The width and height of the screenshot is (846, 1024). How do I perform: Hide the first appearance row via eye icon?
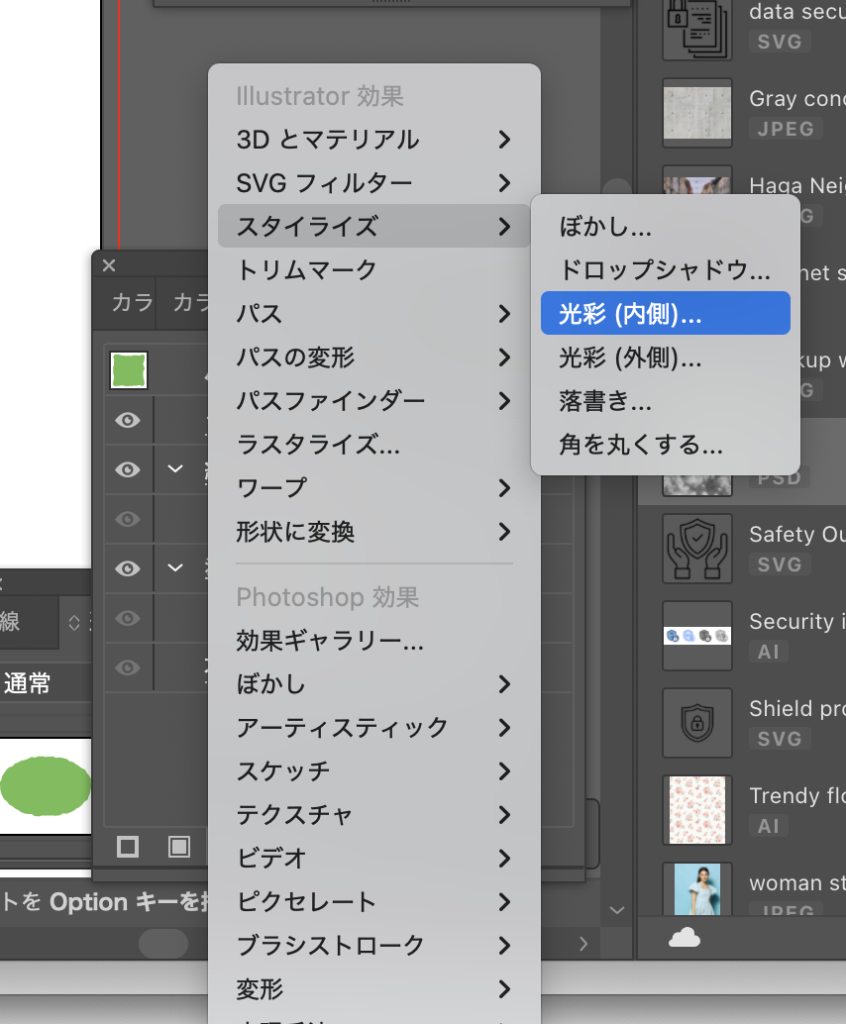pyautogui.click(x=128, y=421)
